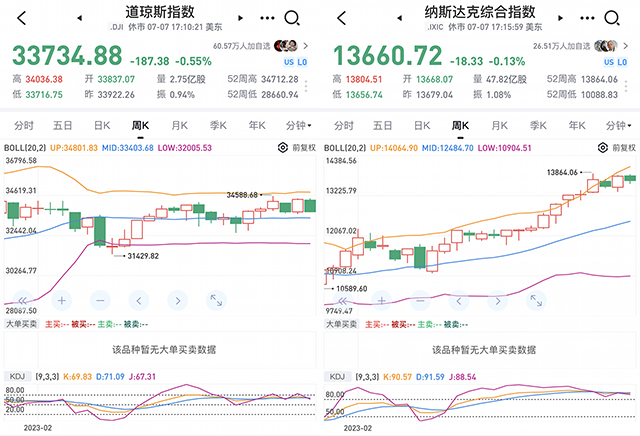The height and width of the screenshot is (436, 640).
Task: Open chart settings gear on Dow Jones chart
Action: 282,147
